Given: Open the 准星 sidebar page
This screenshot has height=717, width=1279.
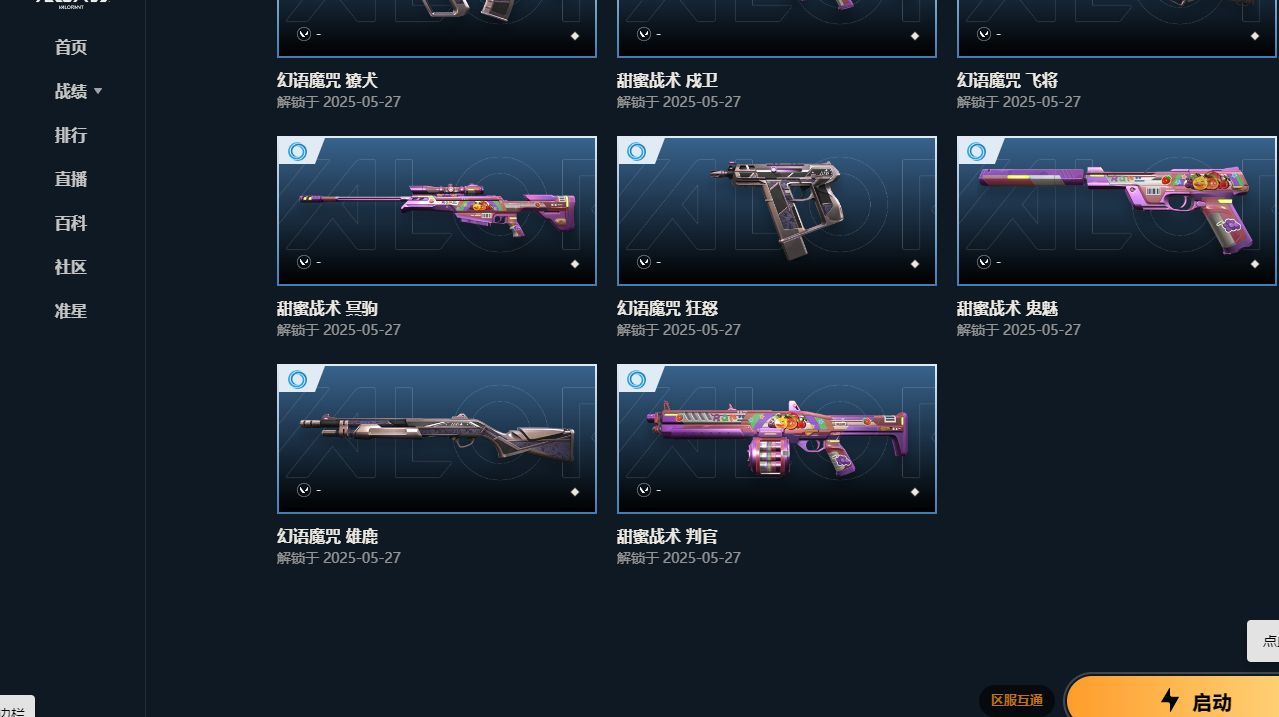Looking at the screenshot, I should pyautogui.click(x=71, y=311).
